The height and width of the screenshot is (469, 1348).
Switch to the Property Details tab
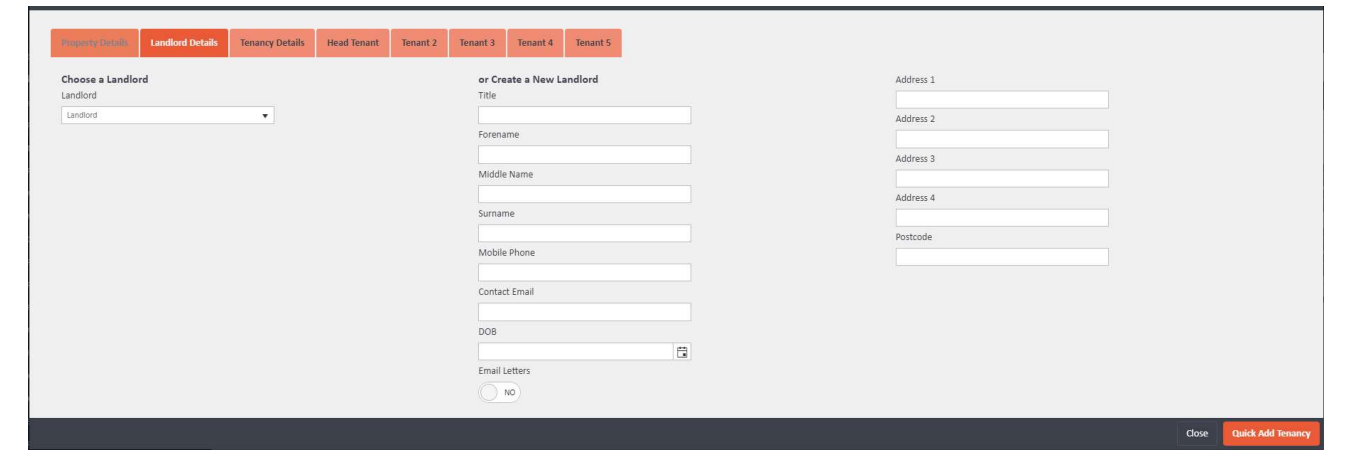(95, 43)
